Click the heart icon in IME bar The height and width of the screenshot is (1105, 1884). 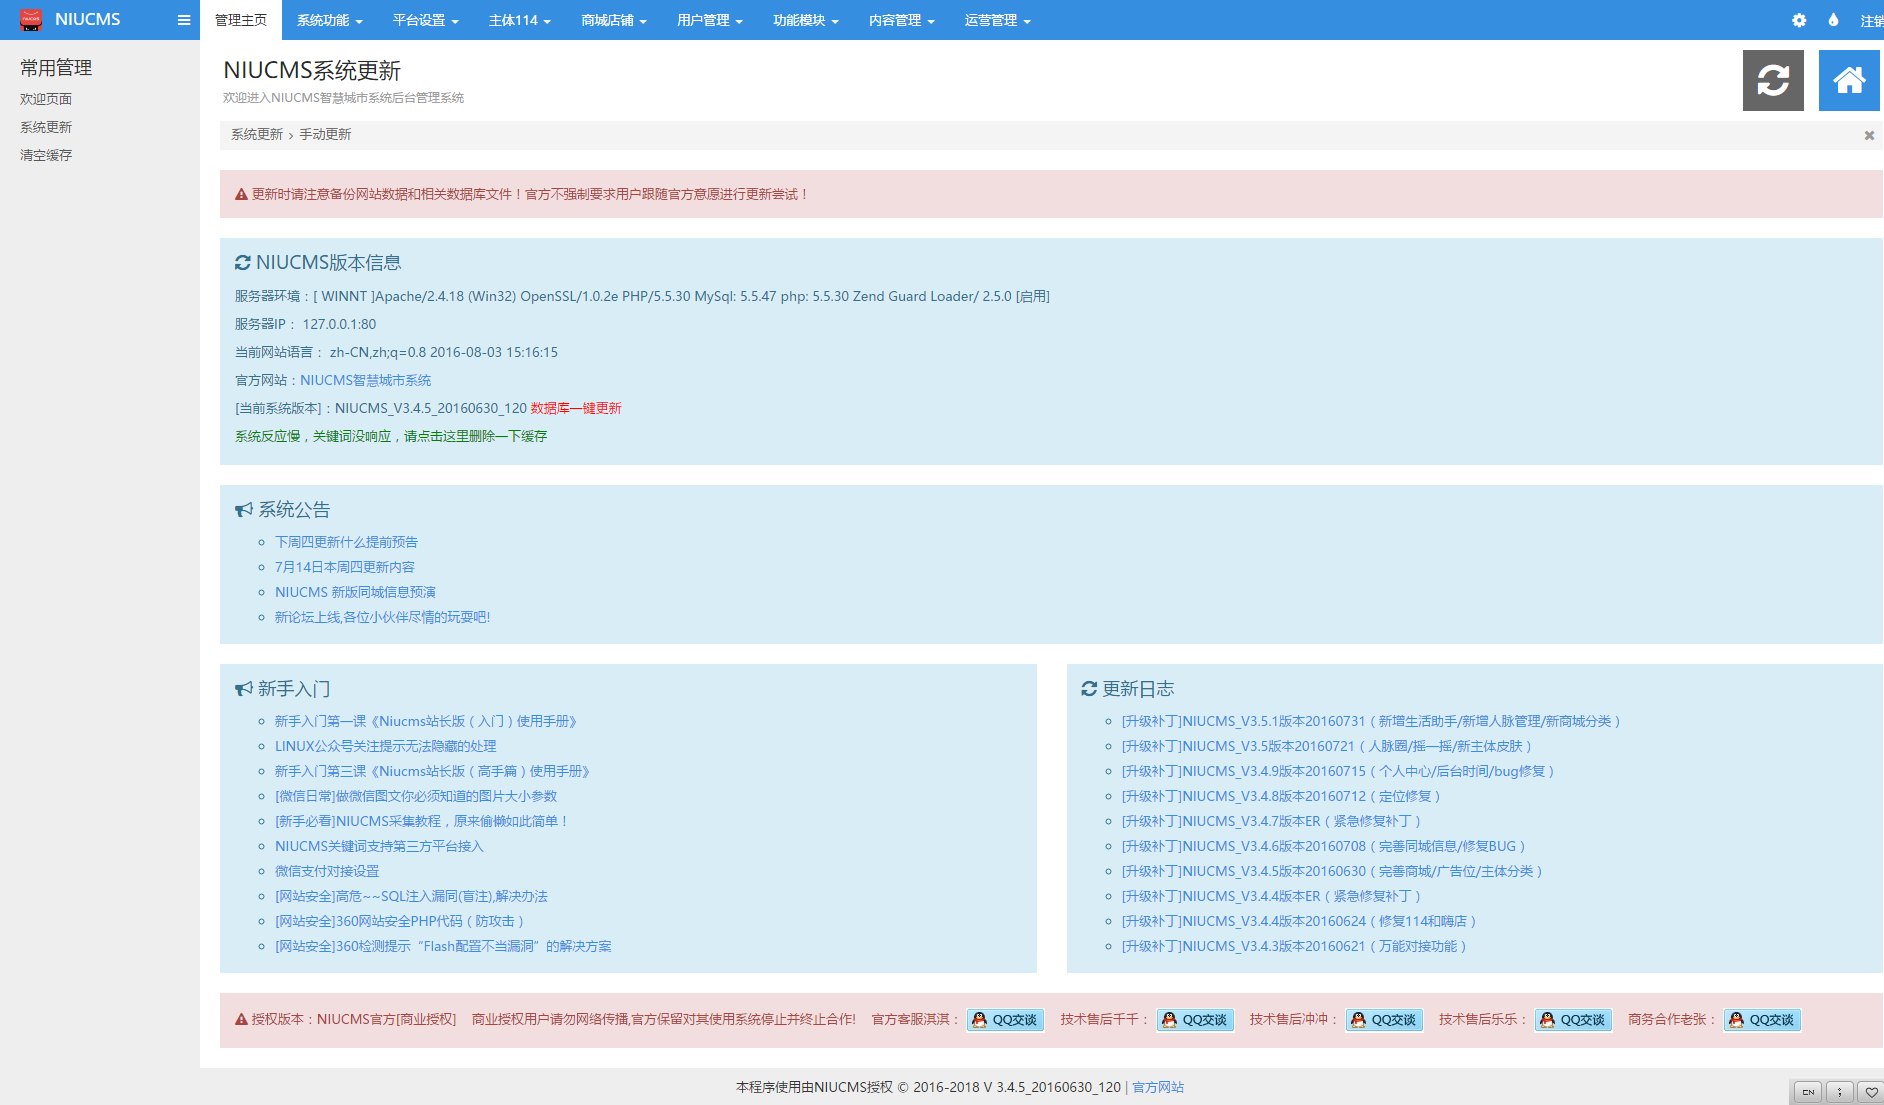[x=1871, y=1092]
